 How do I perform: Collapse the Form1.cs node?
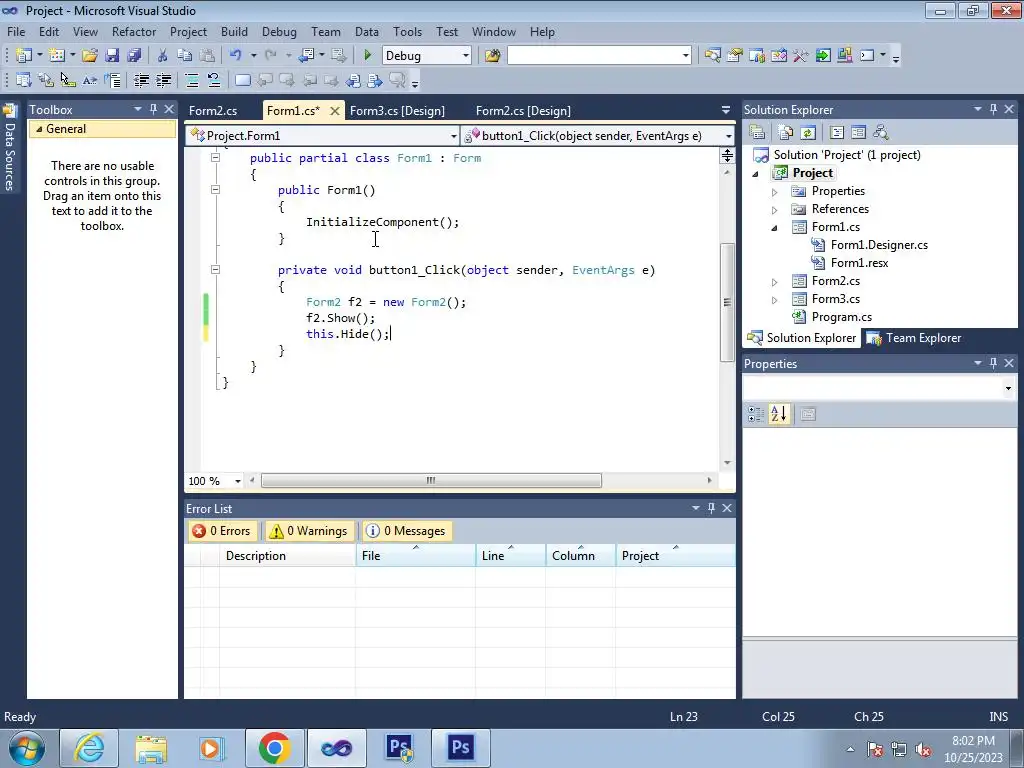pos(775,228)
